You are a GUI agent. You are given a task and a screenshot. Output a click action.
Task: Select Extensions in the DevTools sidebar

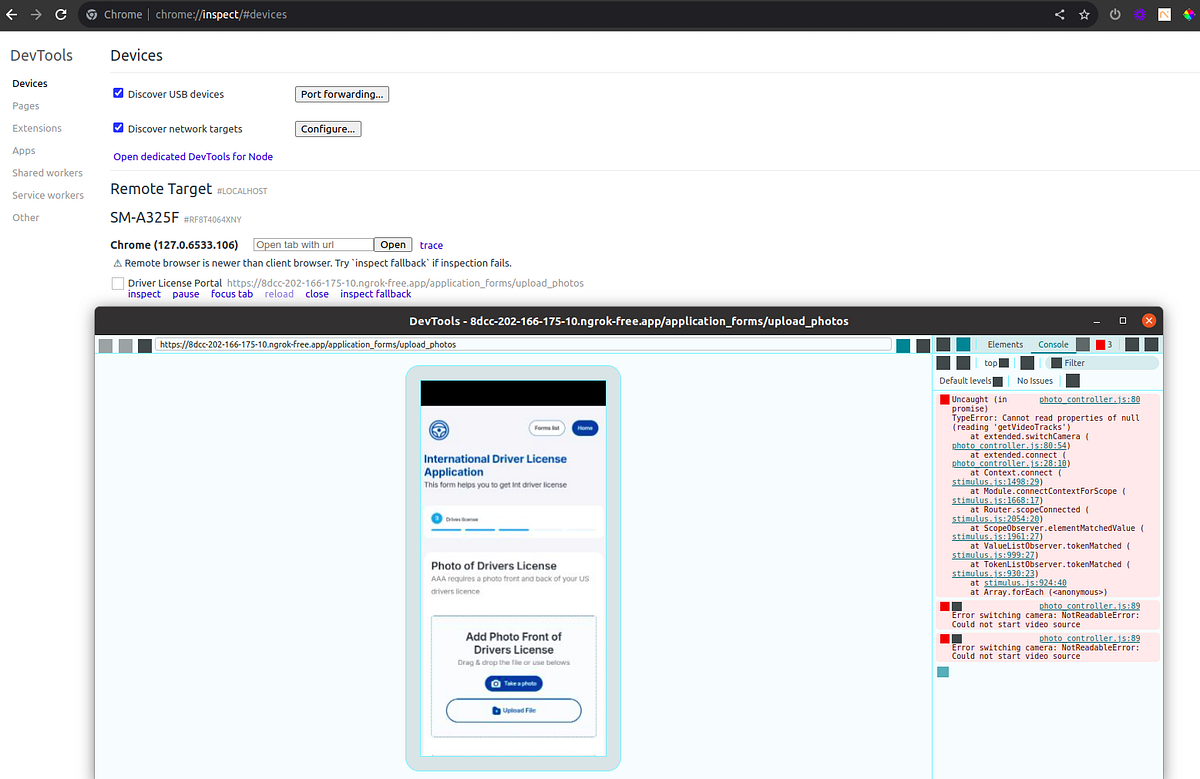[36, 128]
